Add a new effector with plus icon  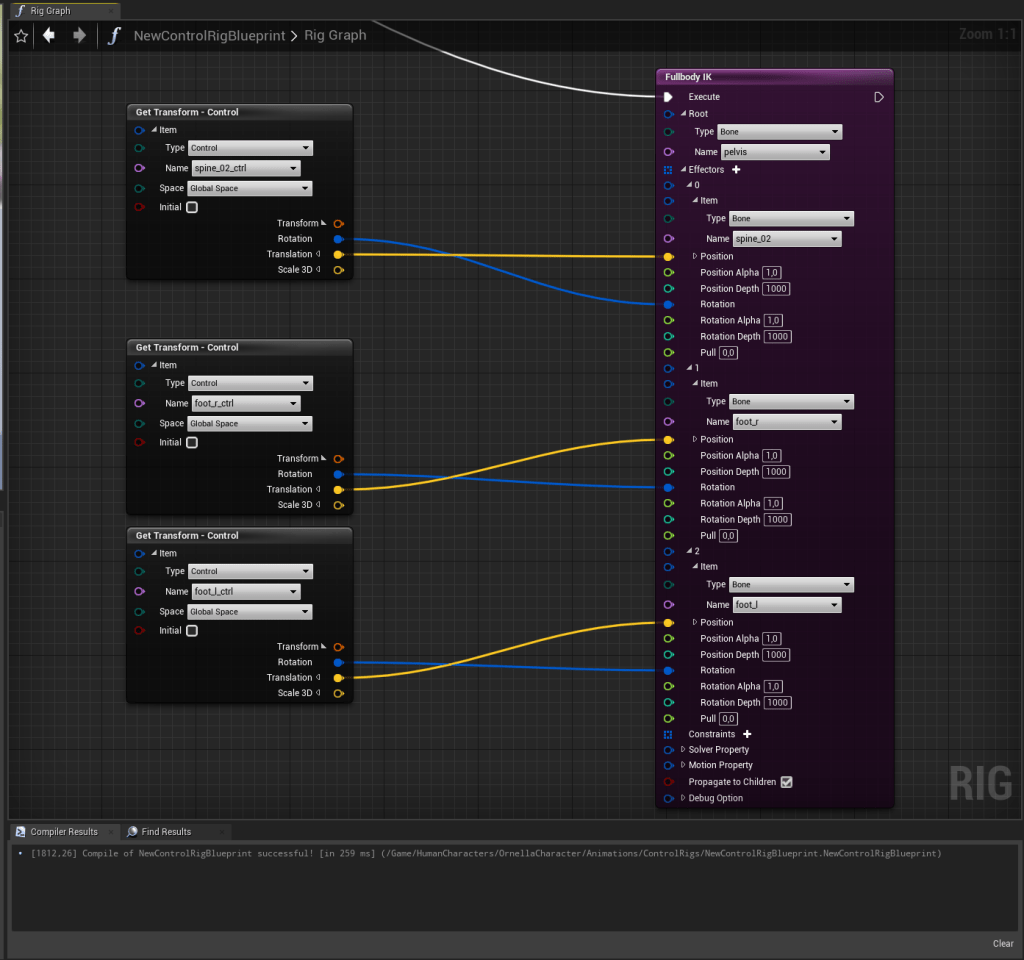coord(737,170)
